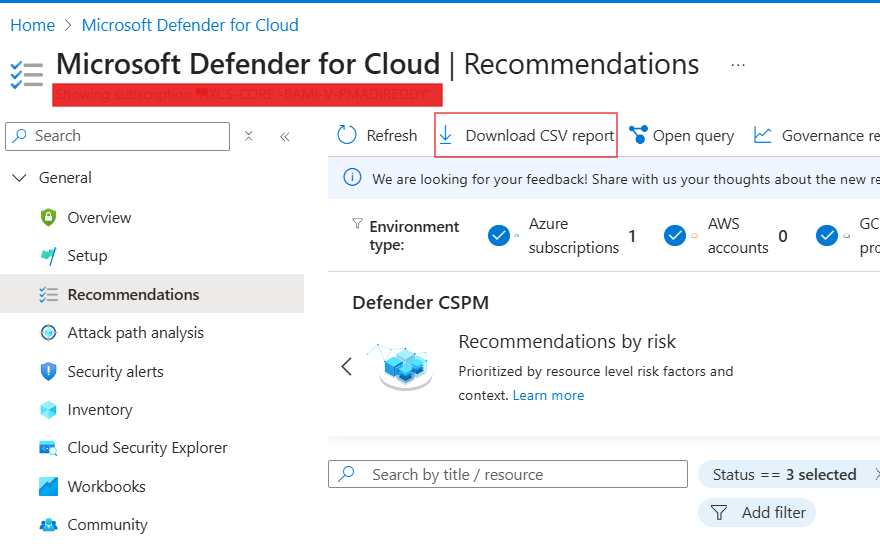Toggle the Azure subscriptions check filter
Viewport: 880px width, 549px height.
click(x=498, y=236)
